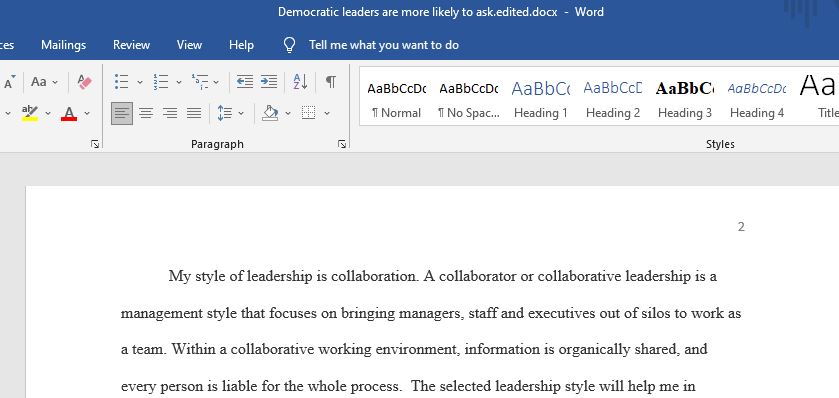The image size is (839, 398).
Task: Open the Review tab
Action: click(x=131, y=45)
